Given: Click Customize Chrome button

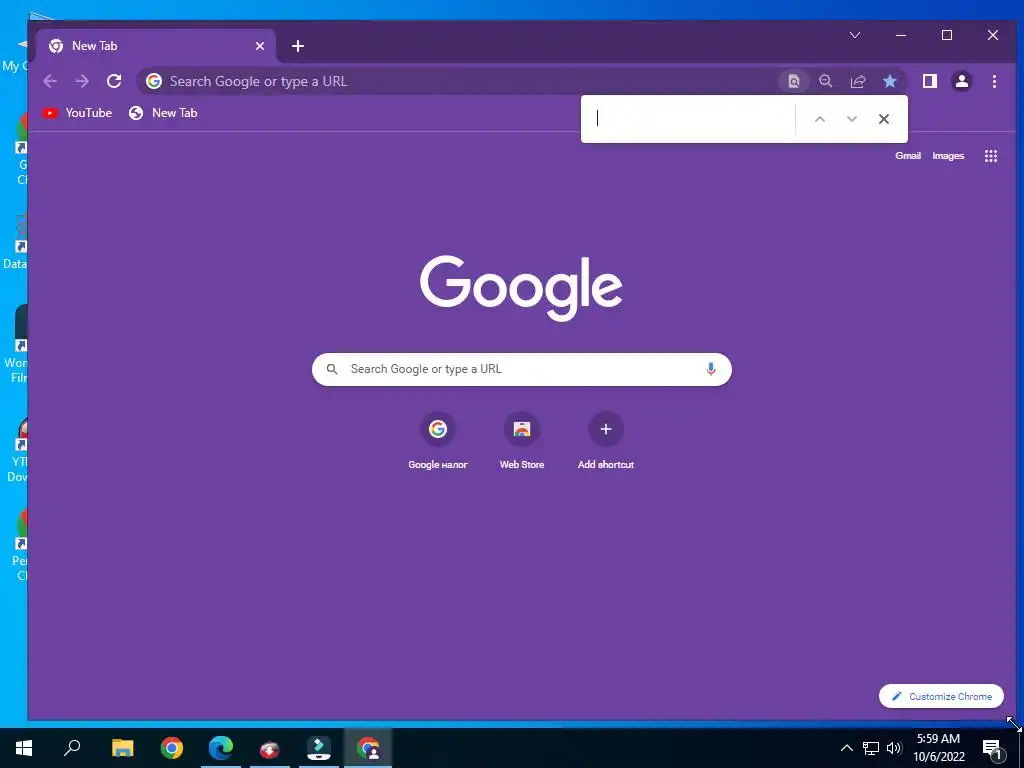Looking at the screenshot, I should (x=941, y=696).
